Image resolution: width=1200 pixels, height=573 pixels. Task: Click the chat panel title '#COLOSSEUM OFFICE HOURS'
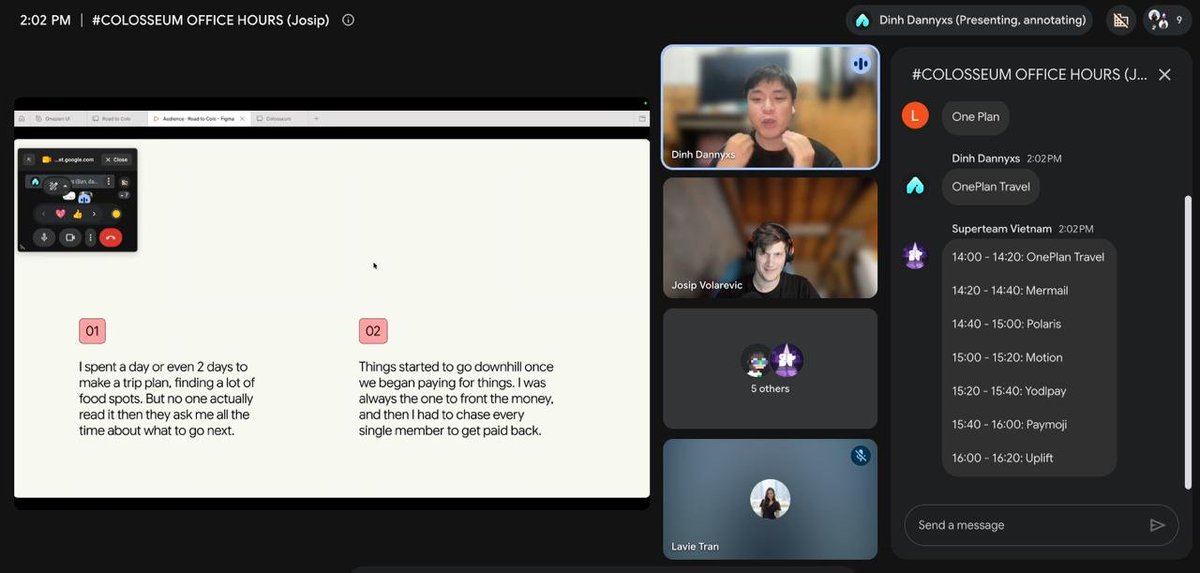(x=1029, y=74)
